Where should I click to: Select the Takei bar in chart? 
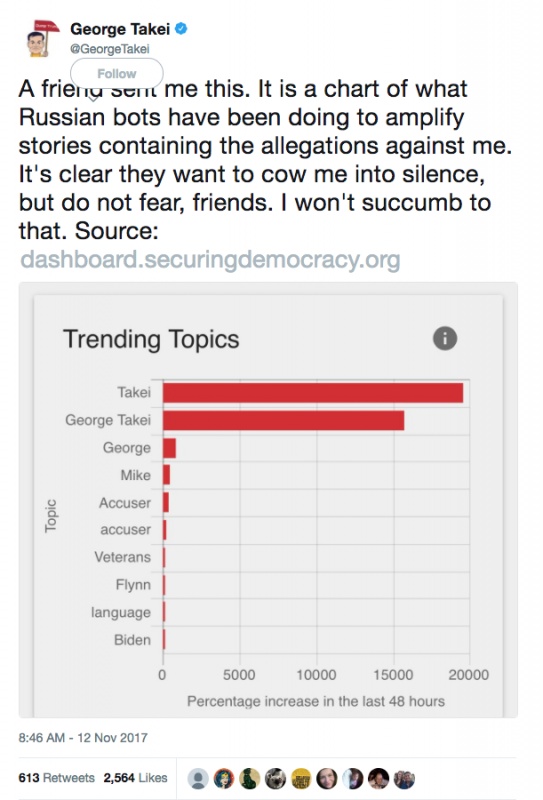(x=313, y=393)
